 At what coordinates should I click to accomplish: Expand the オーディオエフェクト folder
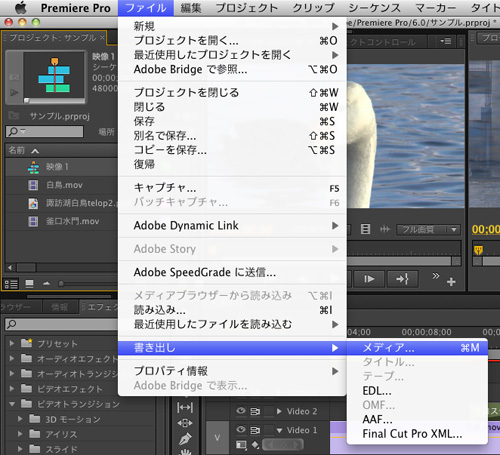[12, 359]
